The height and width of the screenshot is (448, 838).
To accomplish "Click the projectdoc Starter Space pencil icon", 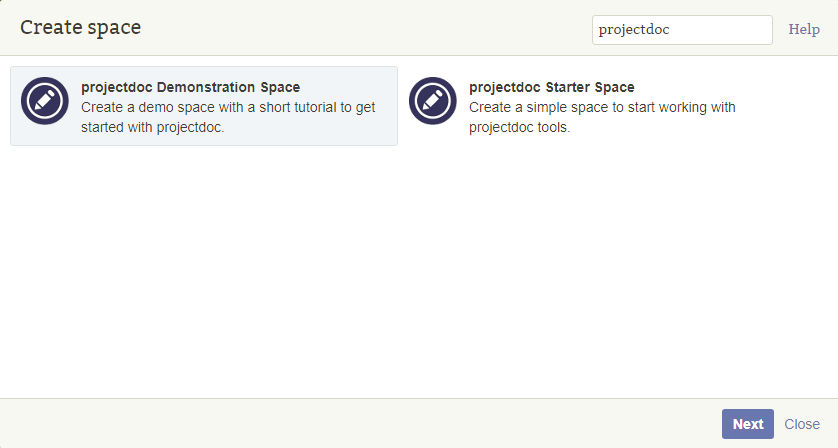I will pyautogui.click(x=433, y=101).
